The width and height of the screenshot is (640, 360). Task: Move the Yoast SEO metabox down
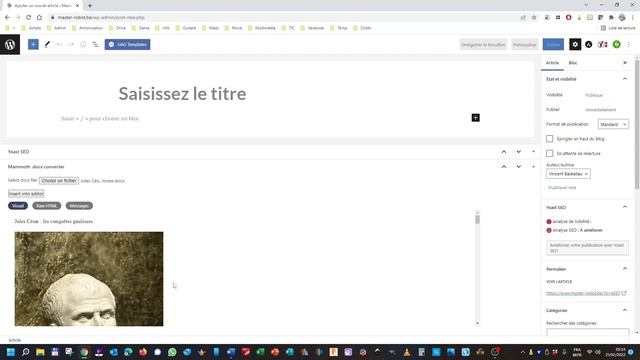[518, 152]
